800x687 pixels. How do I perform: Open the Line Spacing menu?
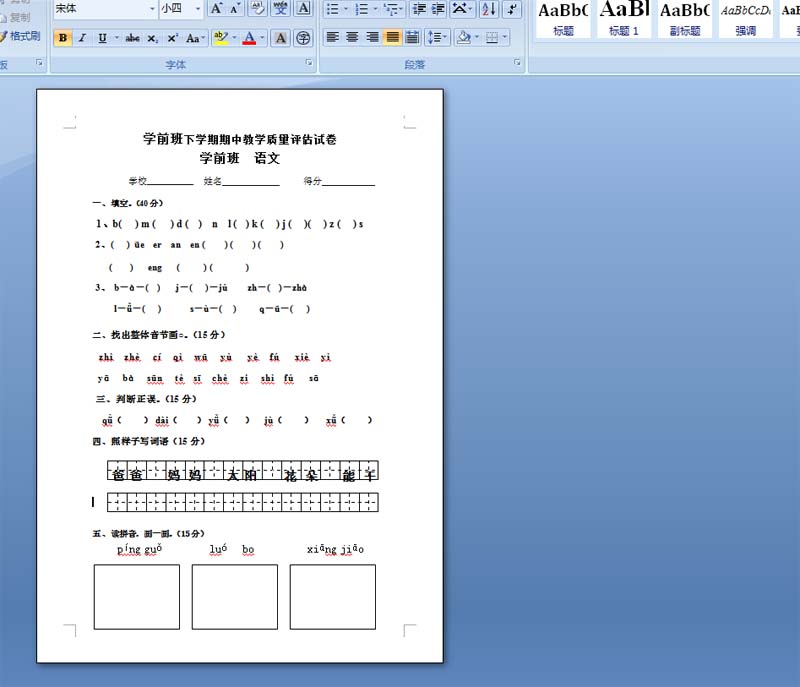pos(437,37)
